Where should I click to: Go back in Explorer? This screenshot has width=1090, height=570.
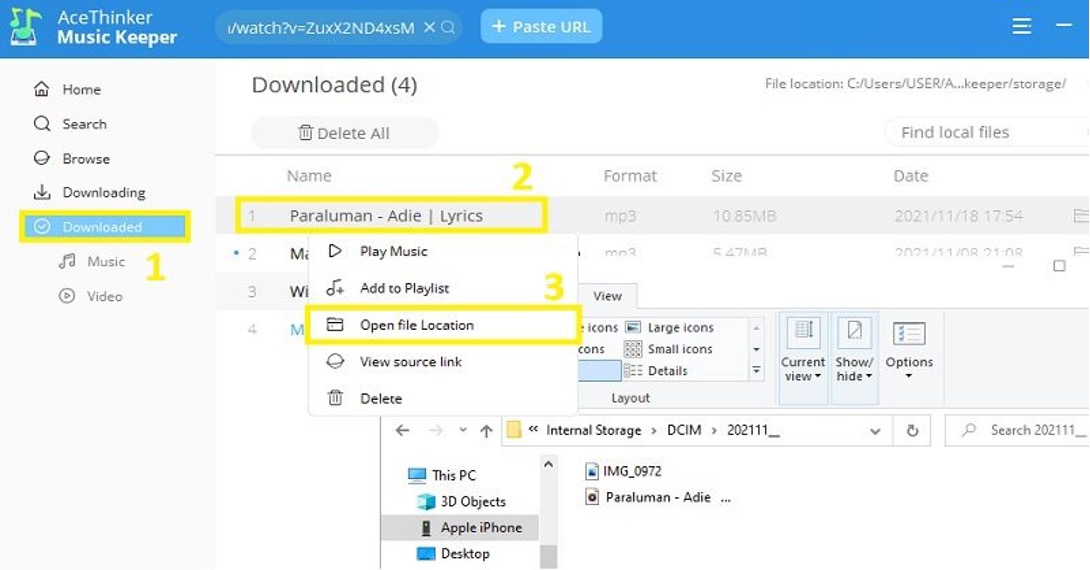[x=402, y=430]
